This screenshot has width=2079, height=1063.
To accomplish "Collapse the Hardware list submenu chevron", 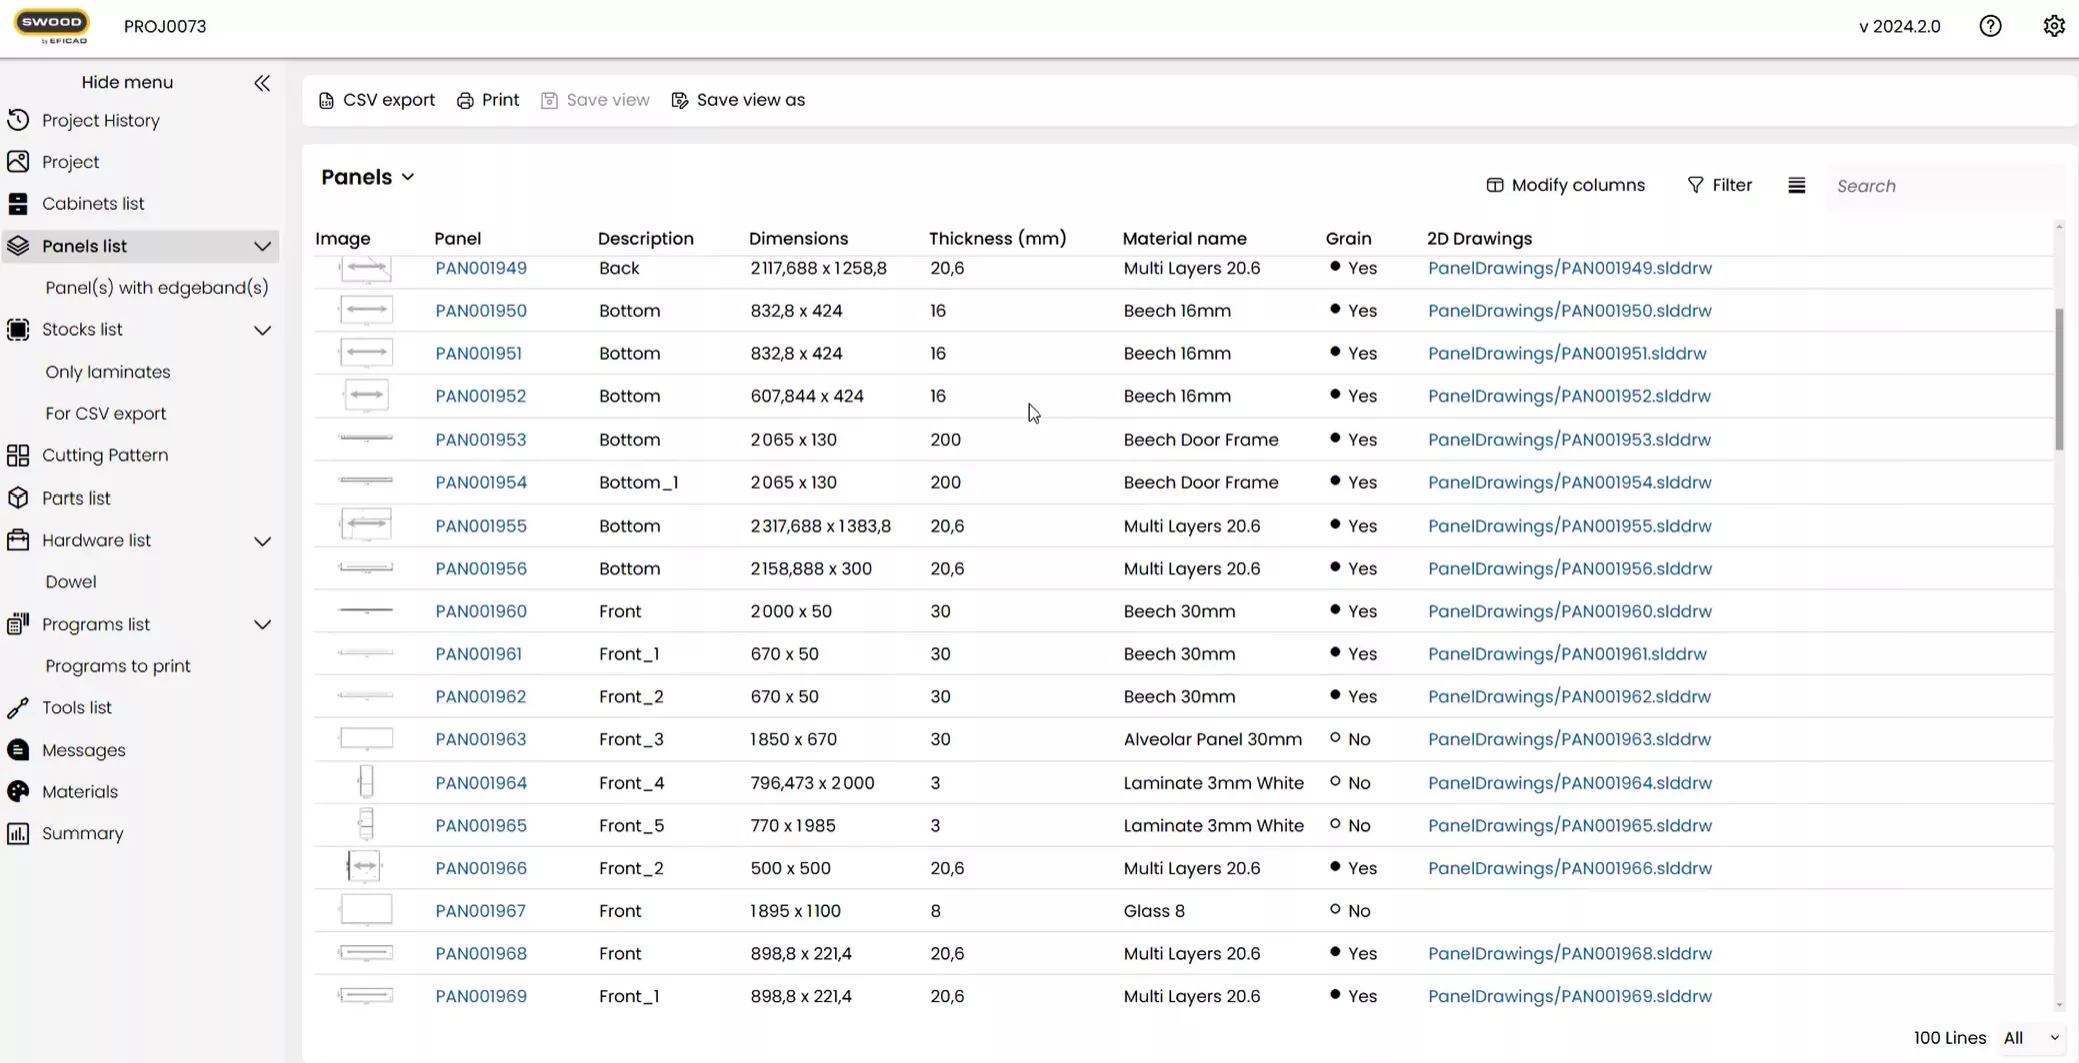I will tap(262, 541).
